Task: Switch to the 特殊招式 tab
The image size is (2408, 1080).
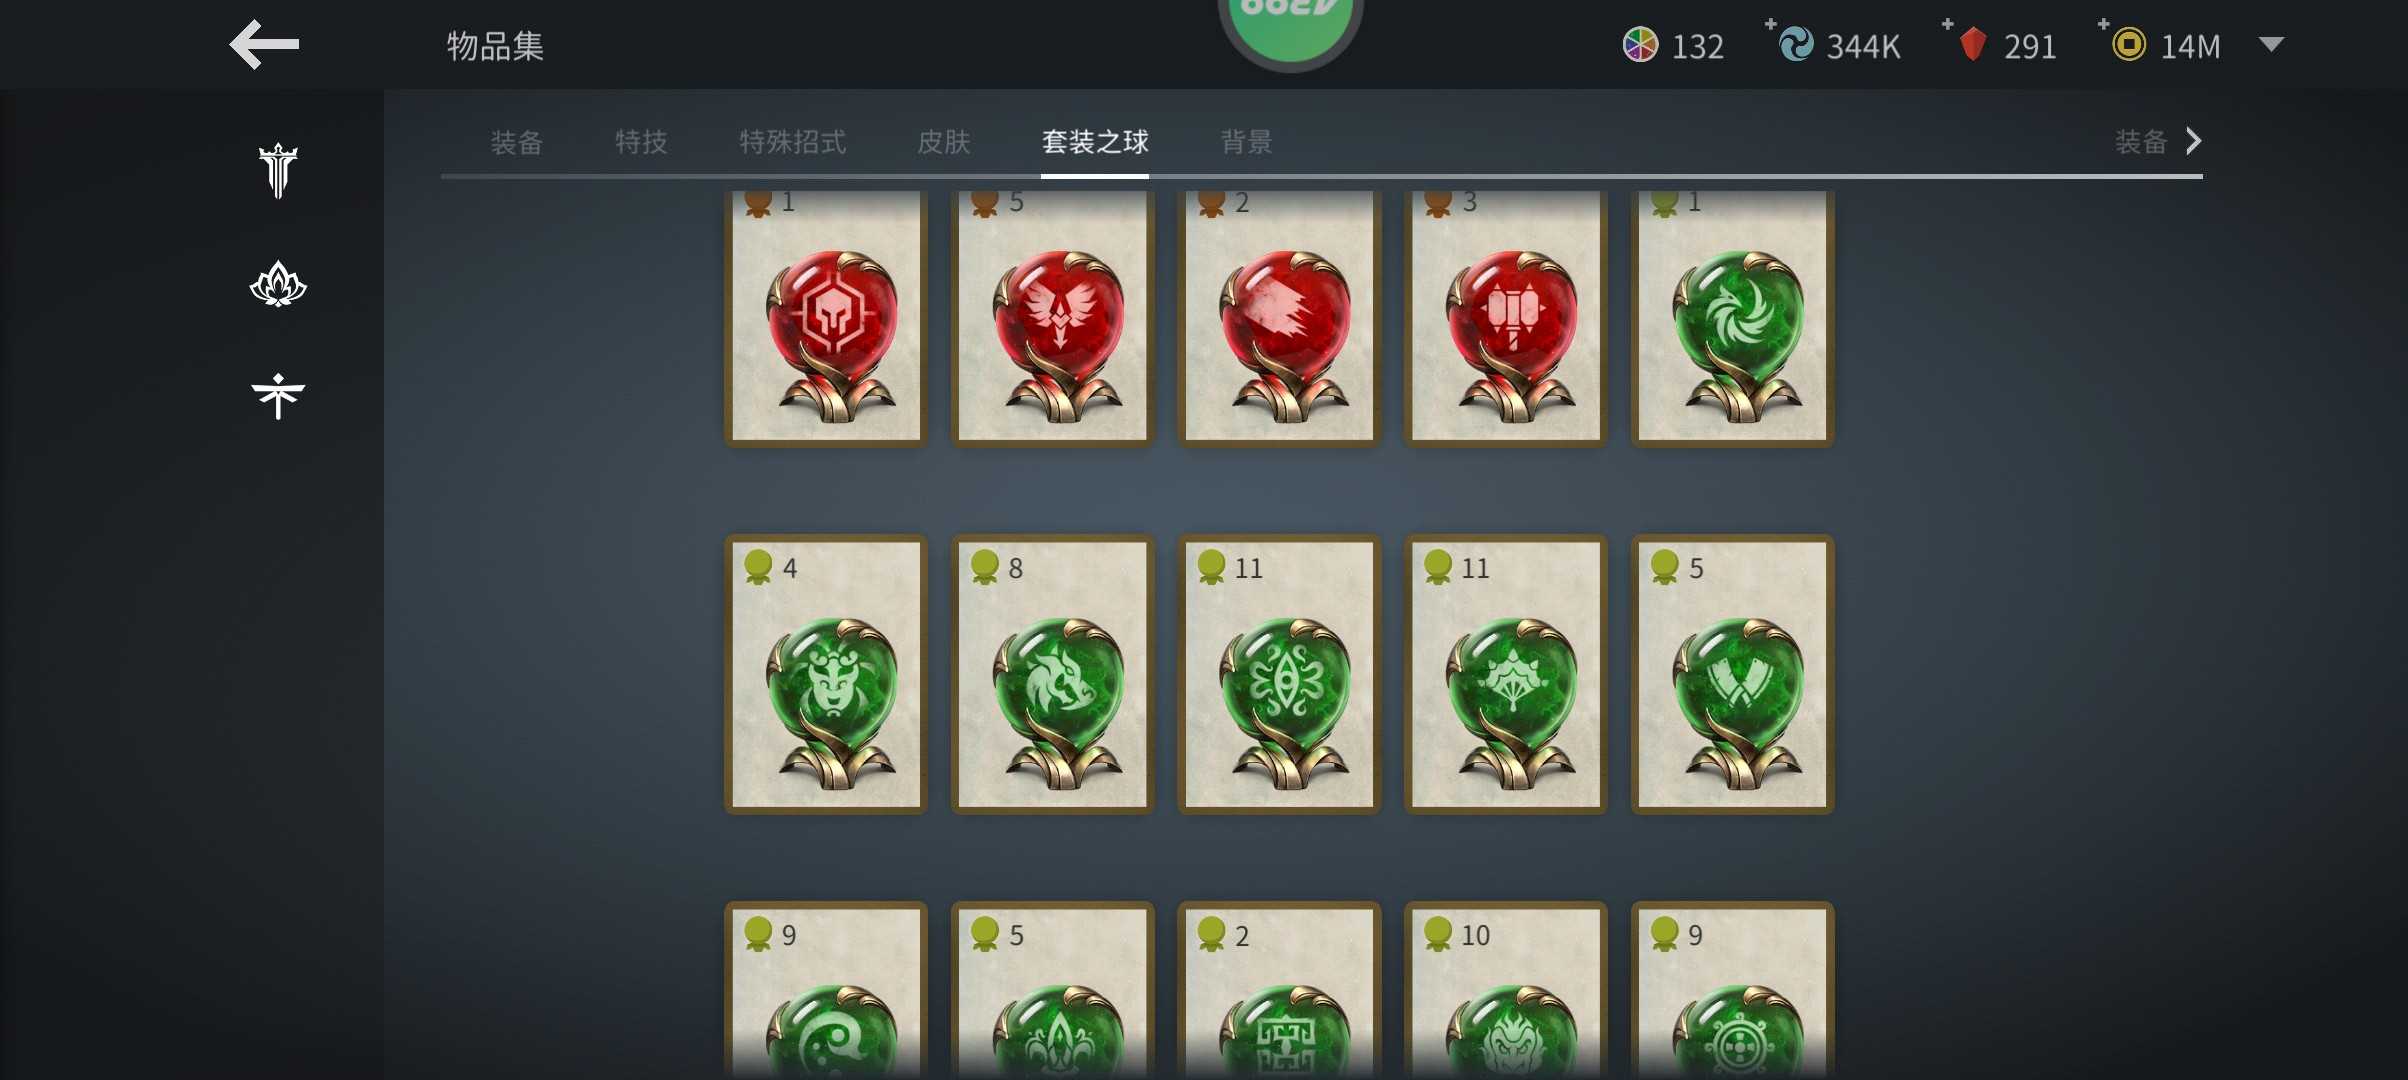Action: tap(792, 142)
